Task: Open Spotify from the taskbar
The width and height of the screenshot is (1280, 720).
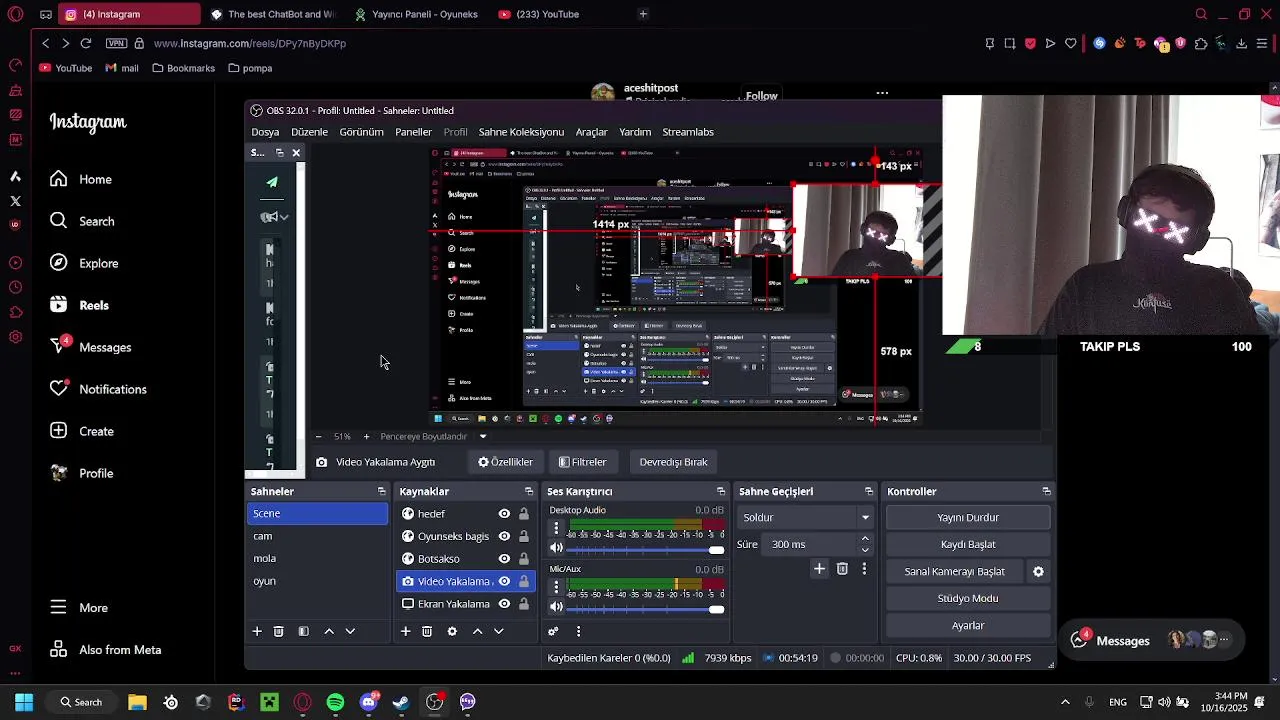Action: point(335,702)
